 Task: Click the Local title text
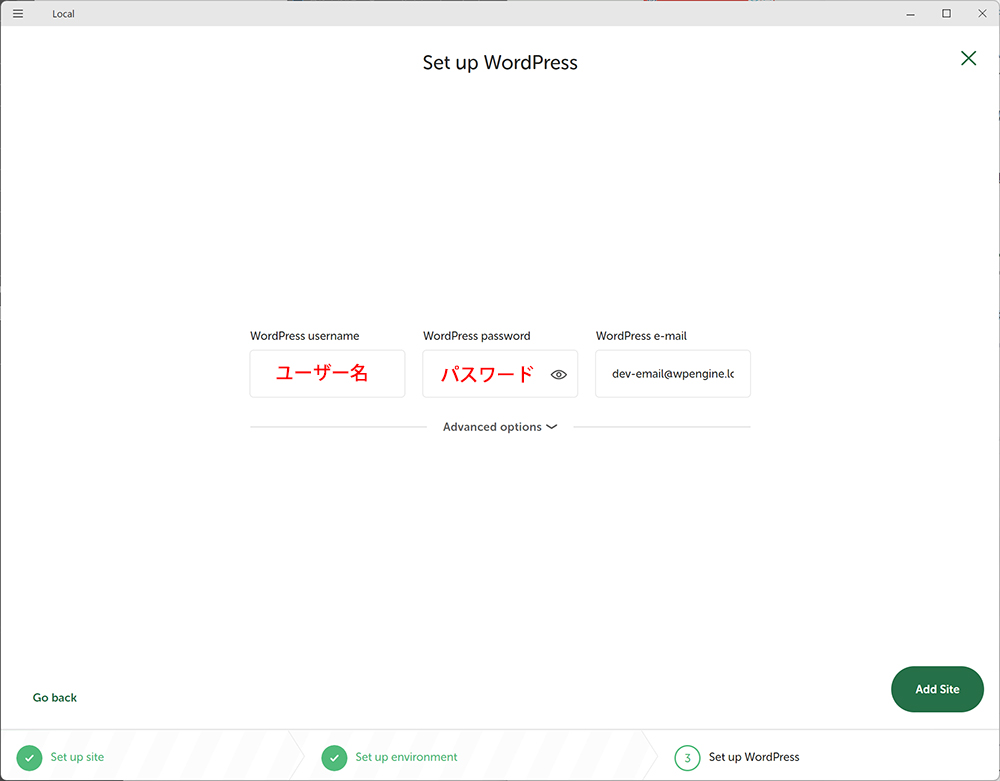pyautogui.click(x=63, y=14)
